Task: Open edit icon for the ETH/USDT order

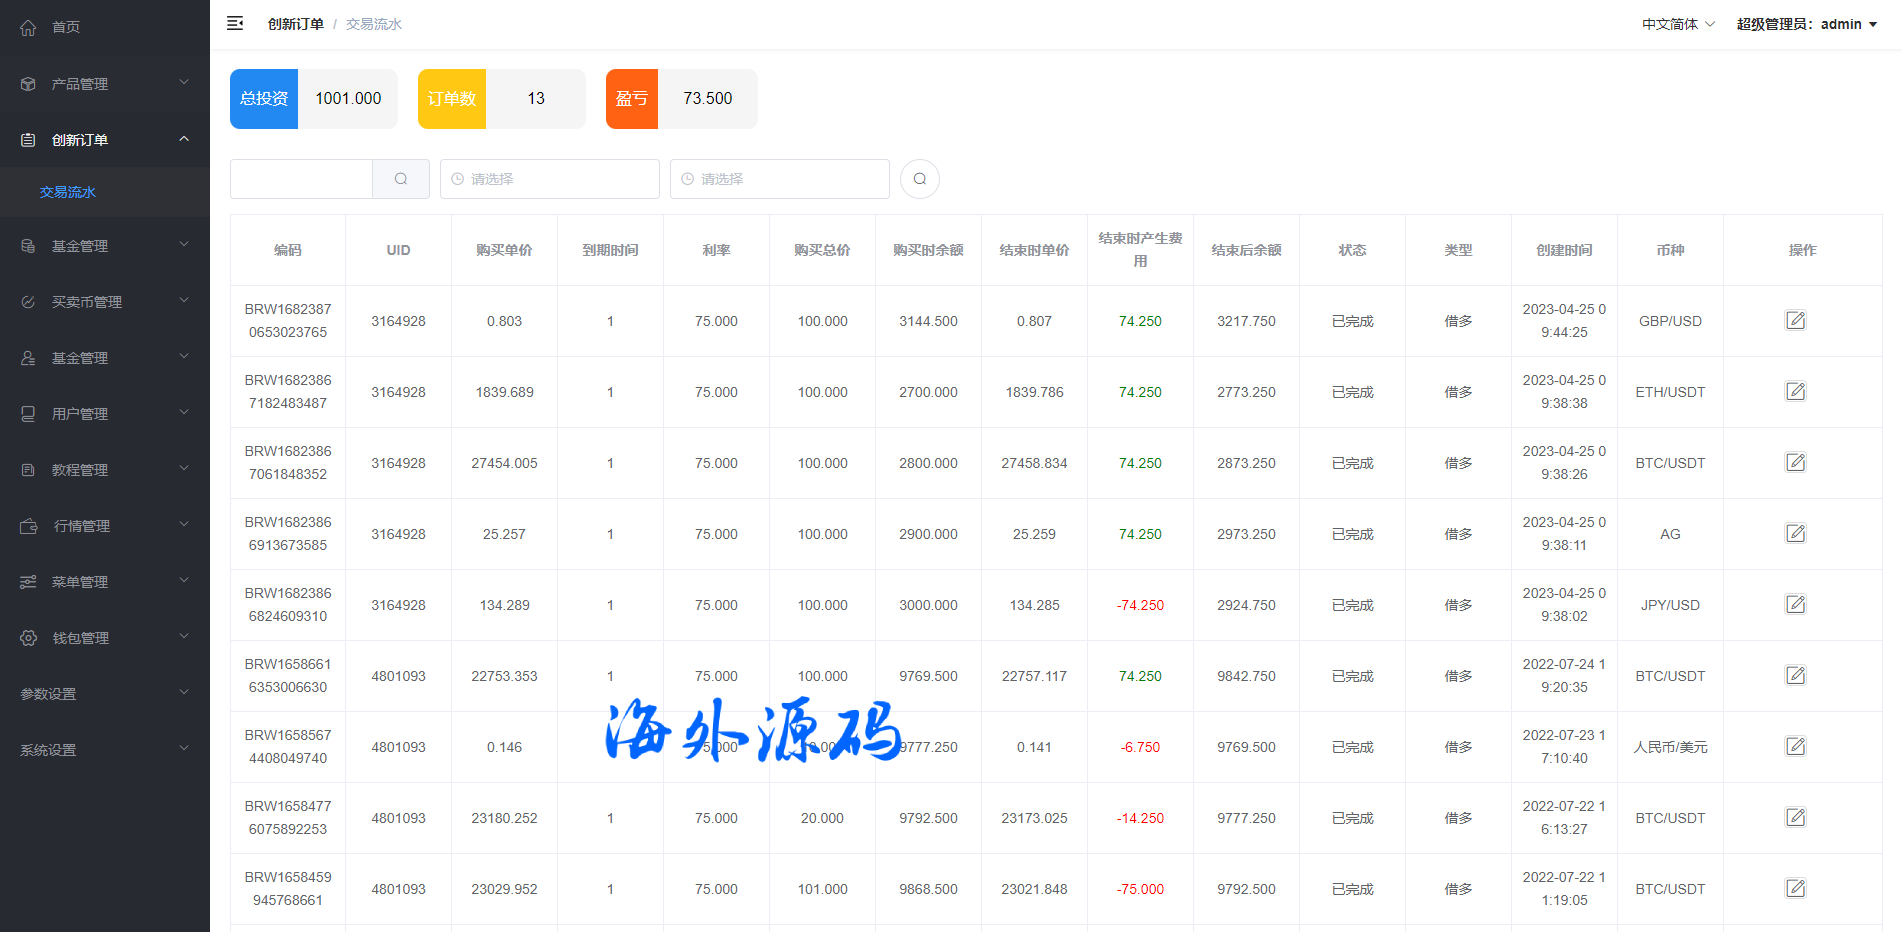Action: pos(1795,391)
